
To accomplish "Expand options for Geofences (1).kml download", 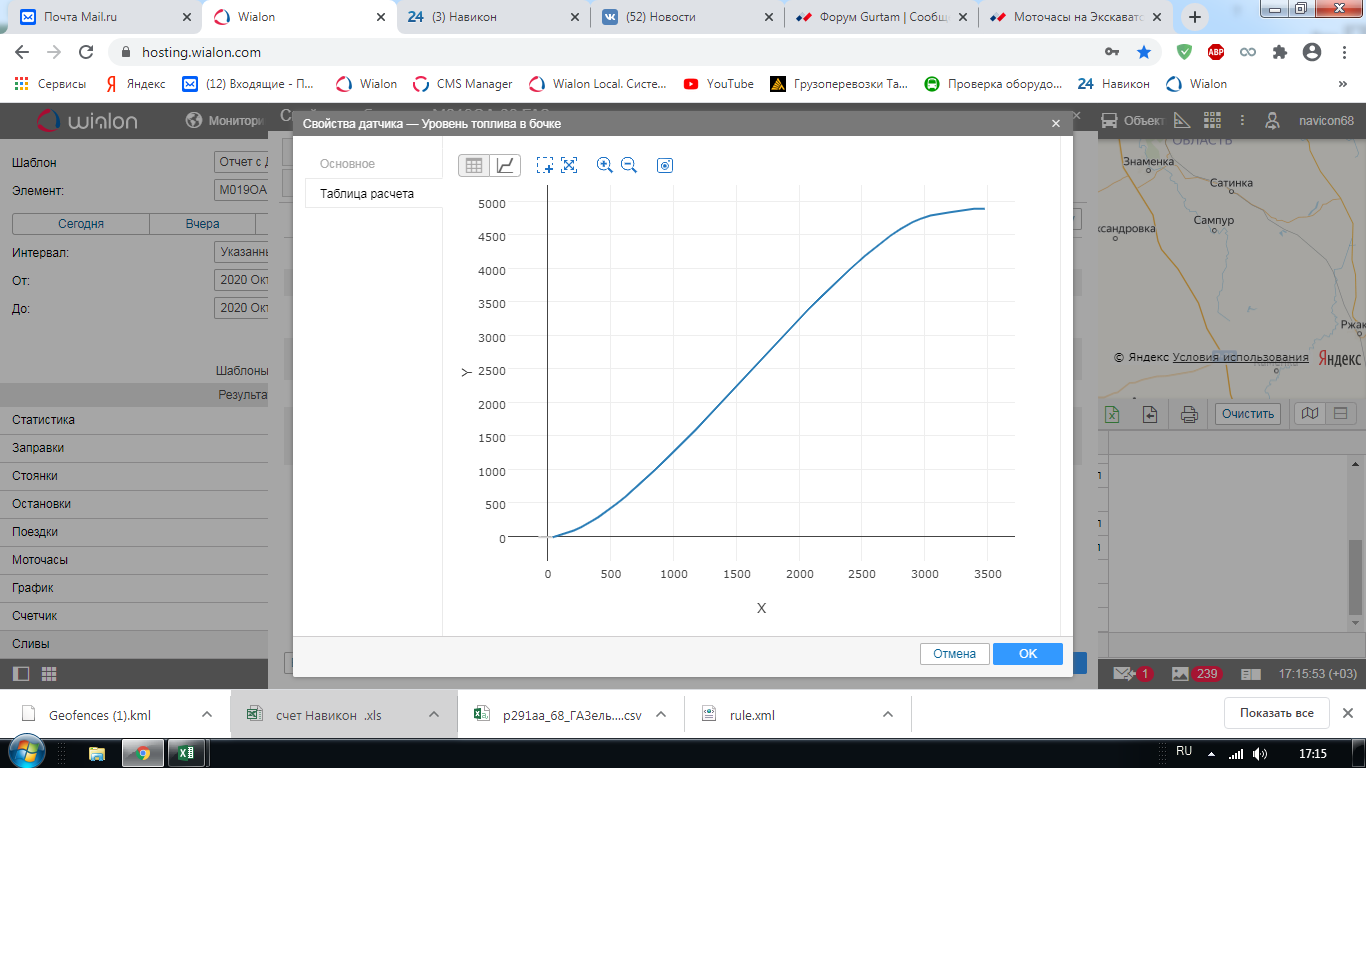I will point(207,714).
